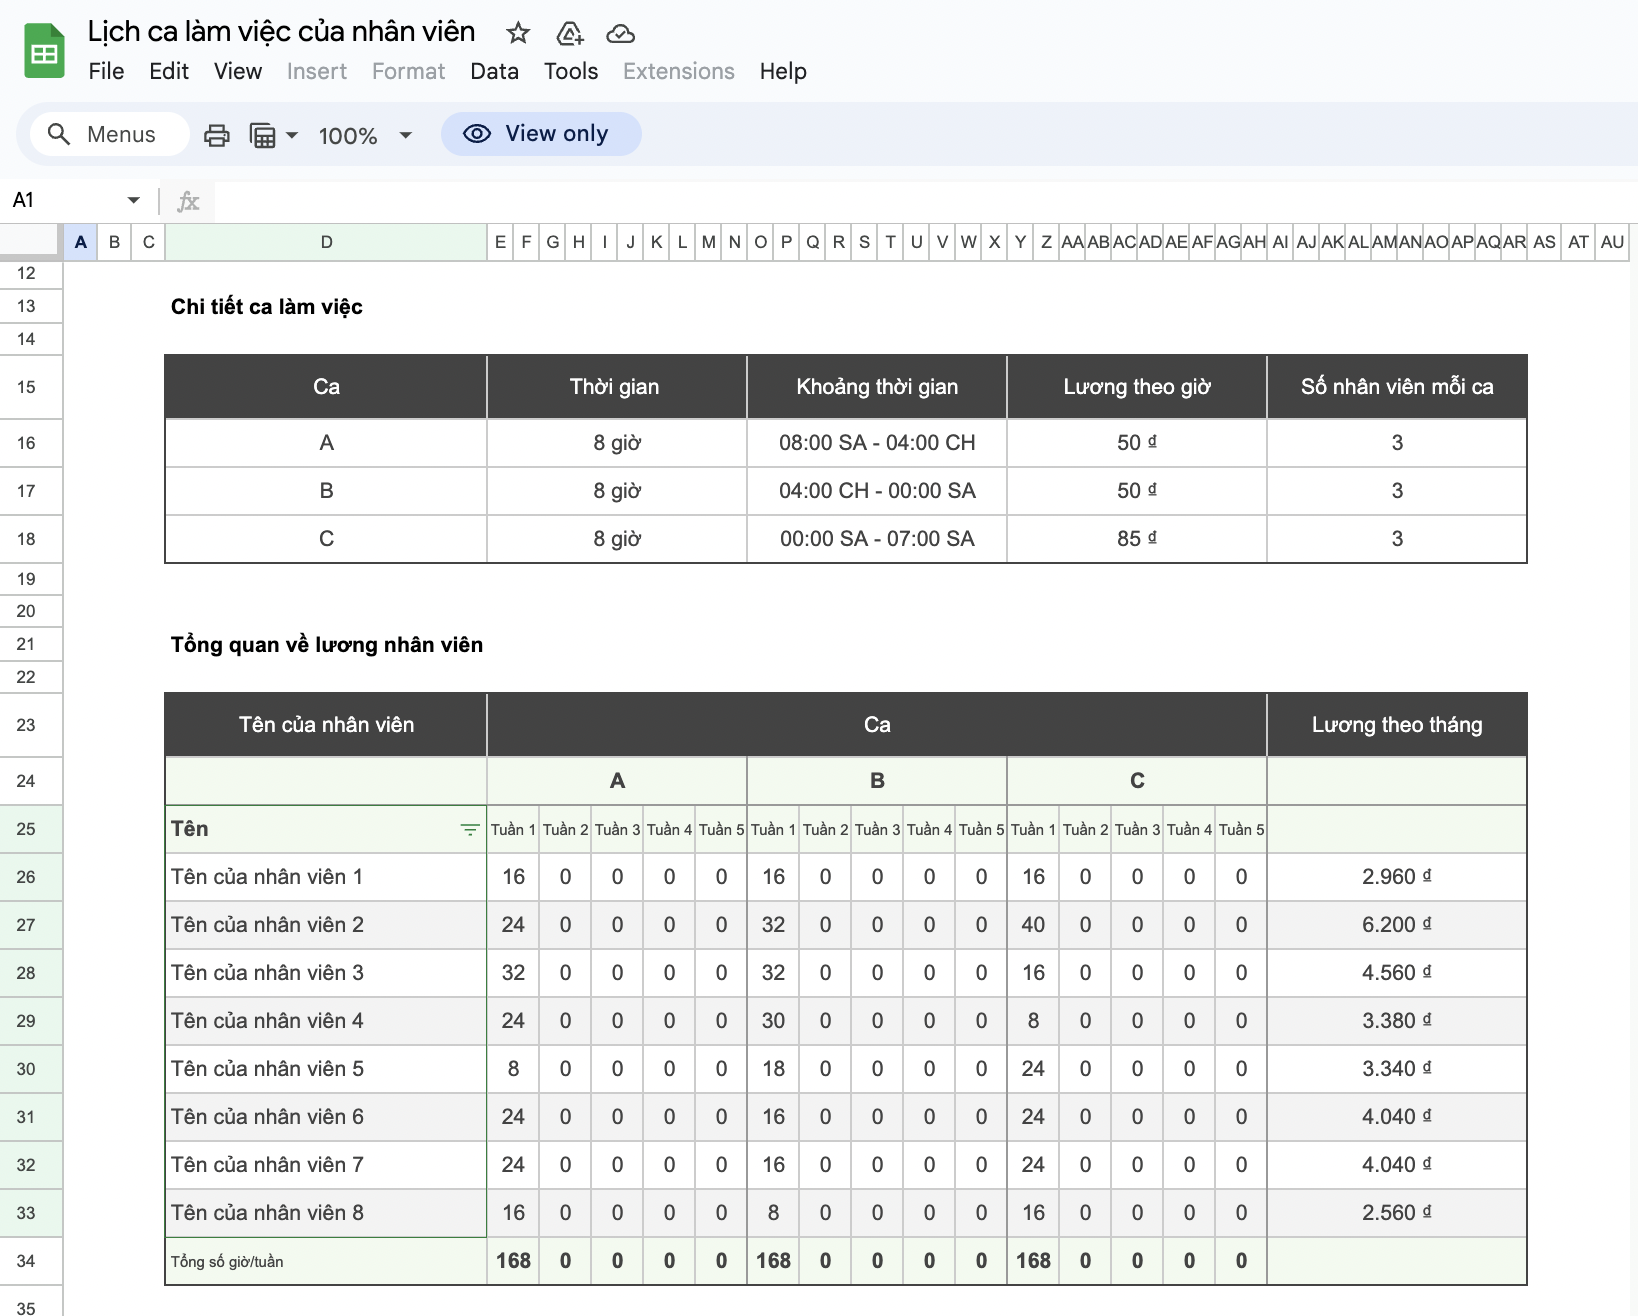The height and width of the screenshot is (1316, 1638).
Task: Click the Google Sheets home icon
Action: pos(44,52)
